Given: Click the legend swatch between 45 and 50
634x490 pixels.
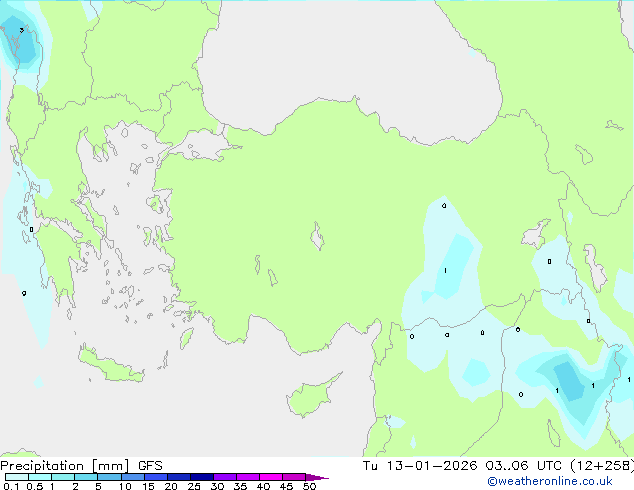Looking at the screenshot, I should 294,477.
